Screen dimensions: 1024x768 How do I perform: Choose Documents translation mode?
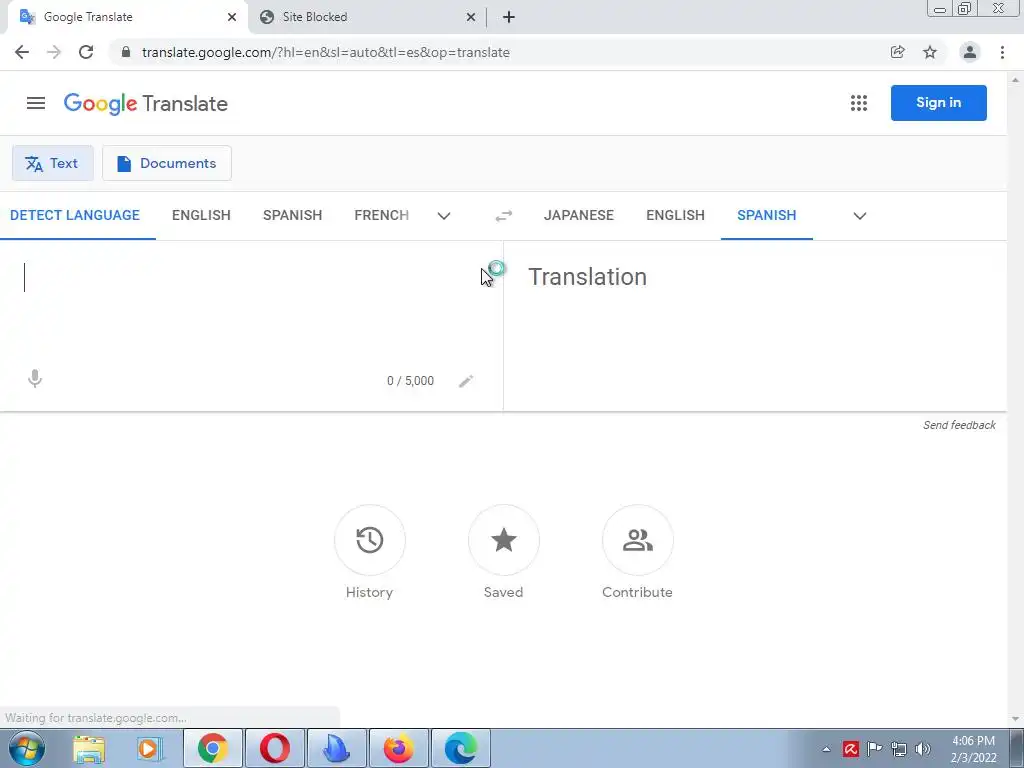167,163
